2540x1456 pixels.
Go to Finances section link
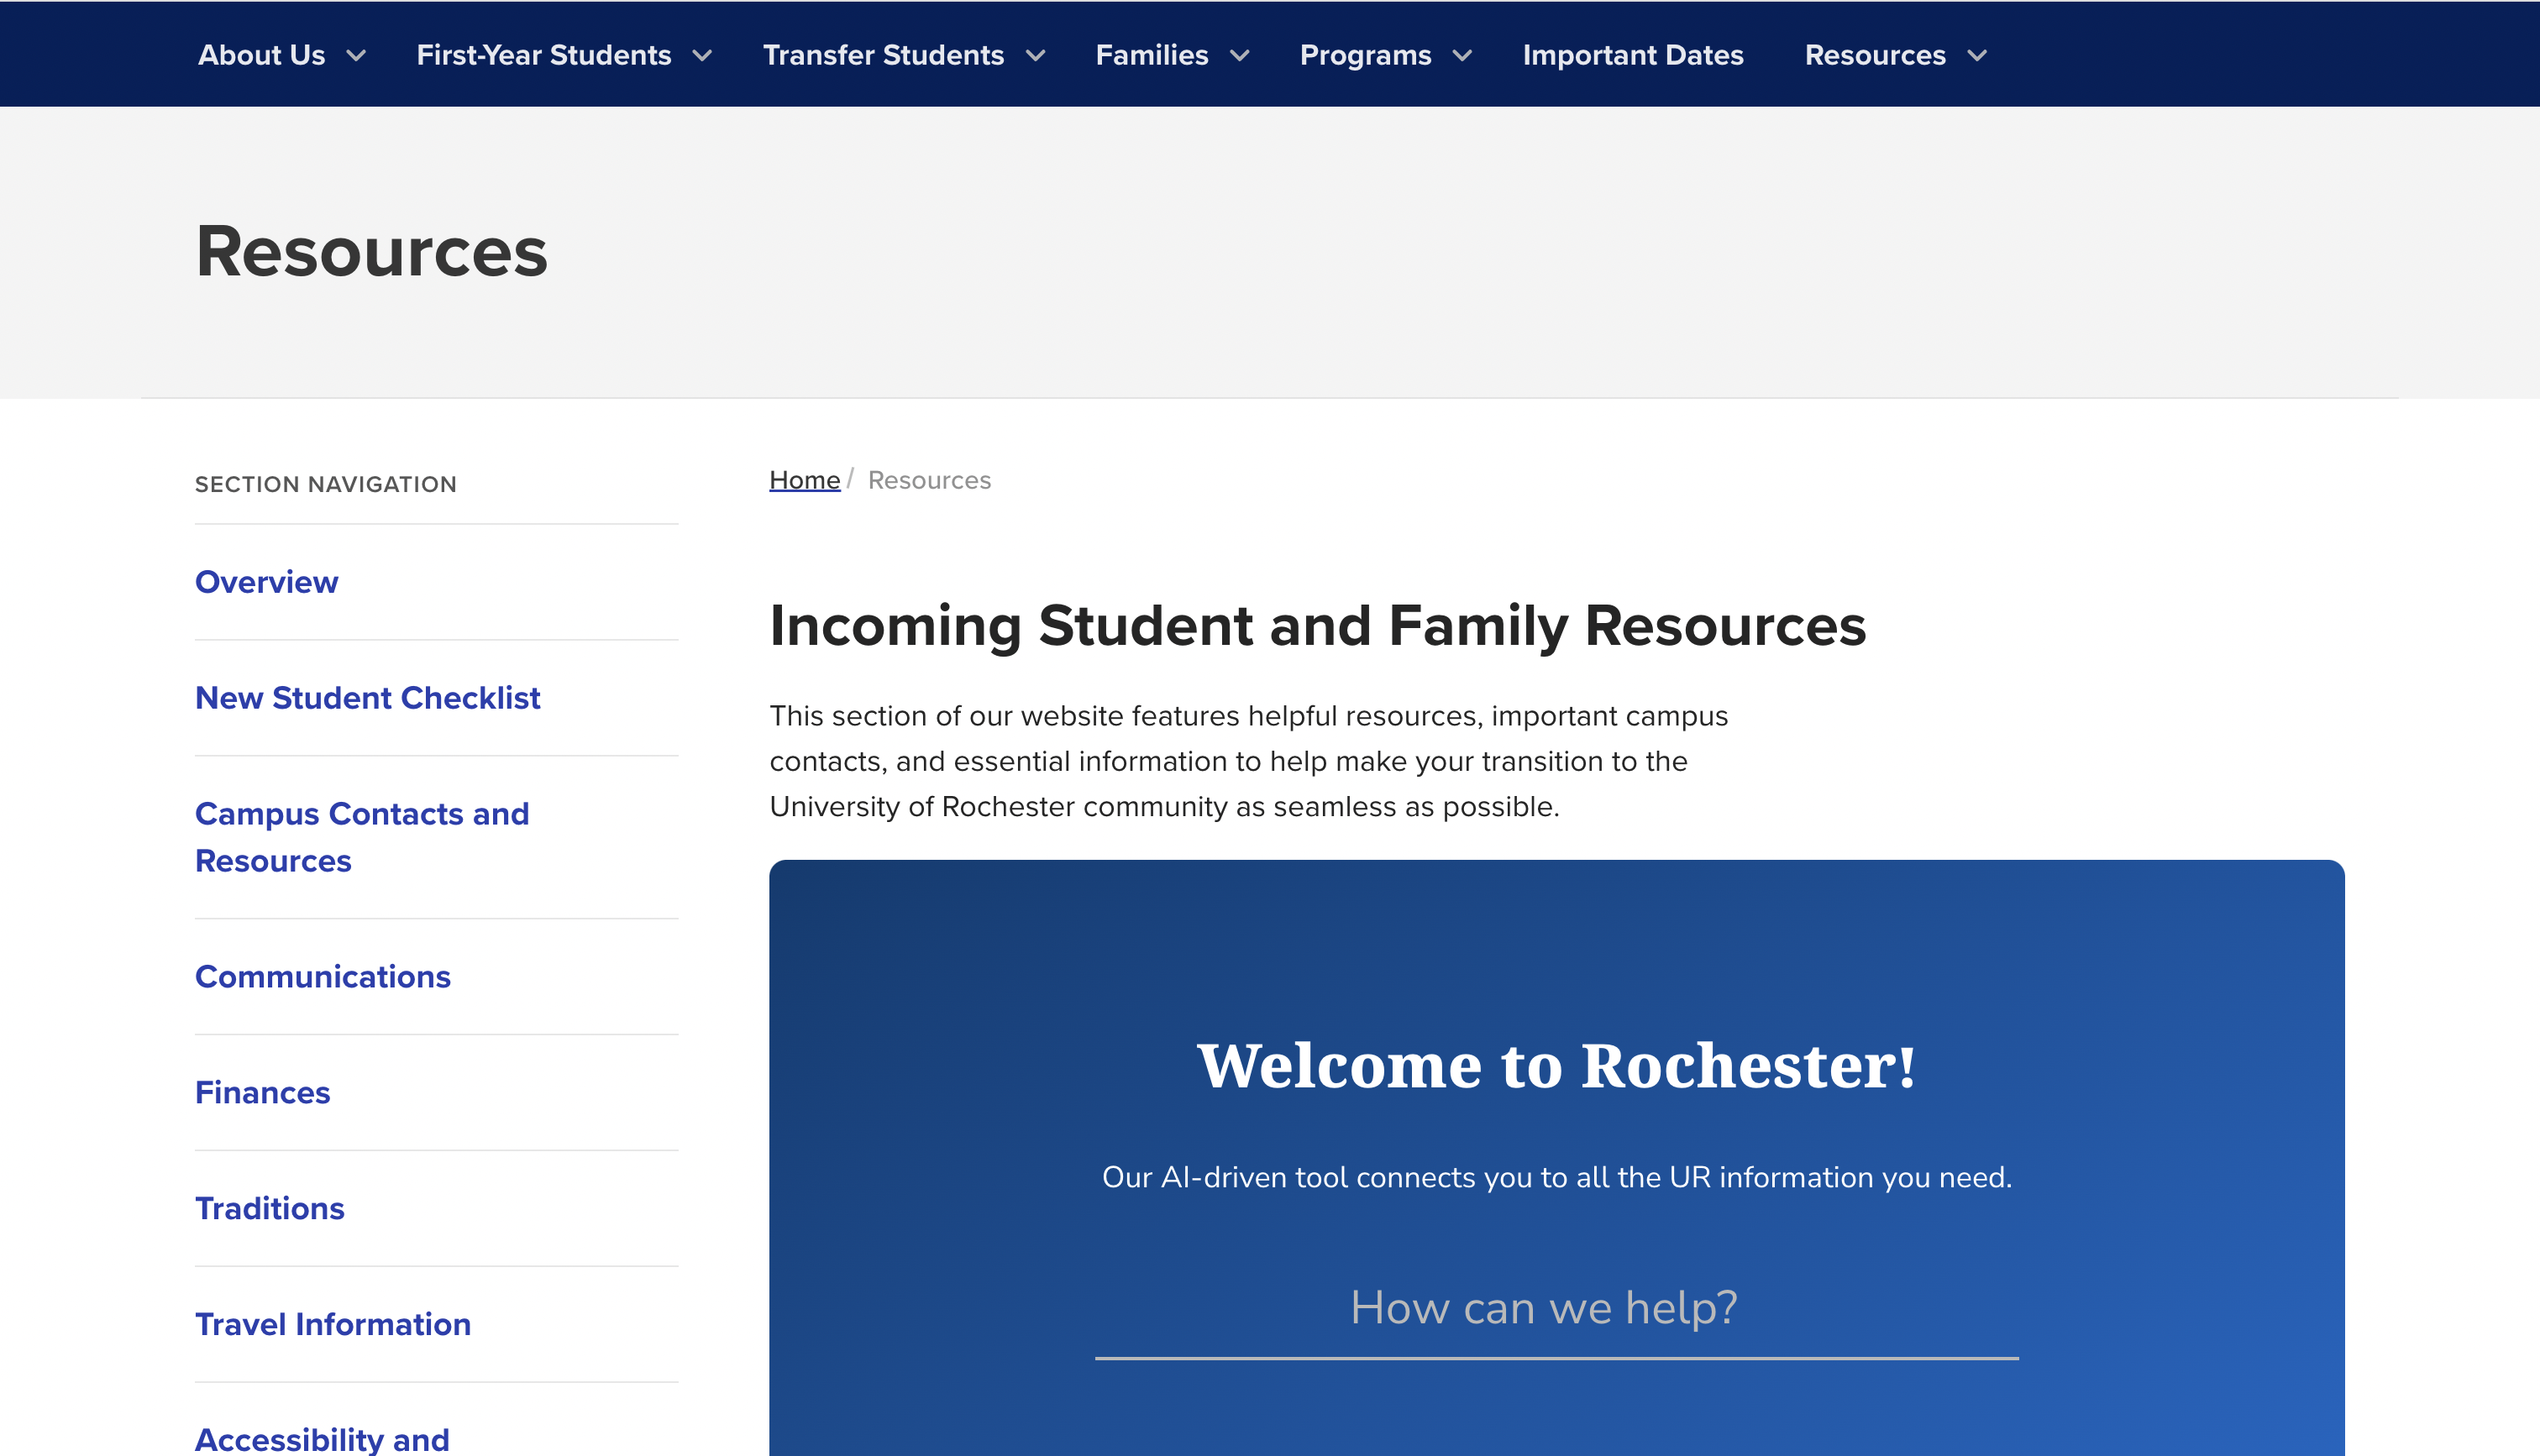point(262,1093)
